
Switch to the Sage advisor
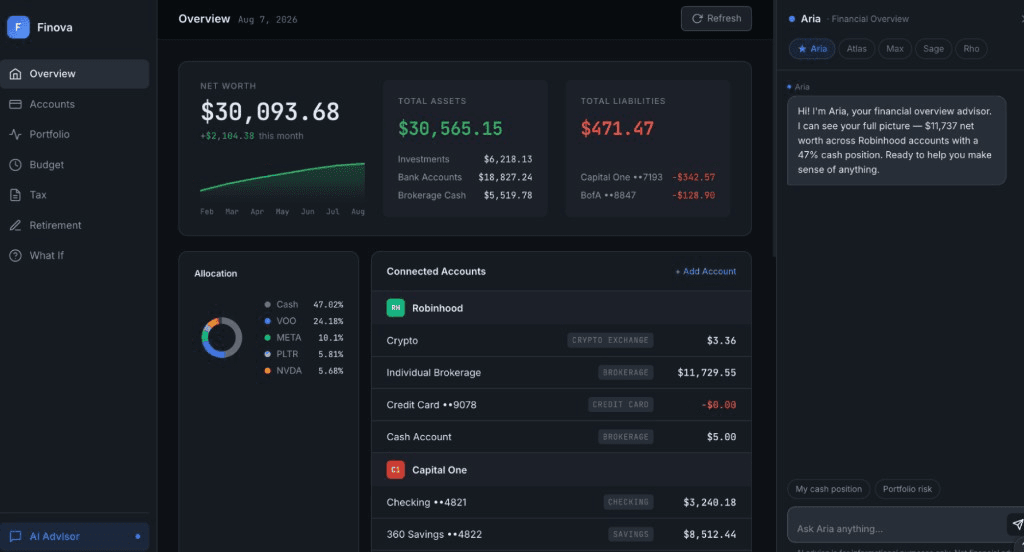coord(933,48)
